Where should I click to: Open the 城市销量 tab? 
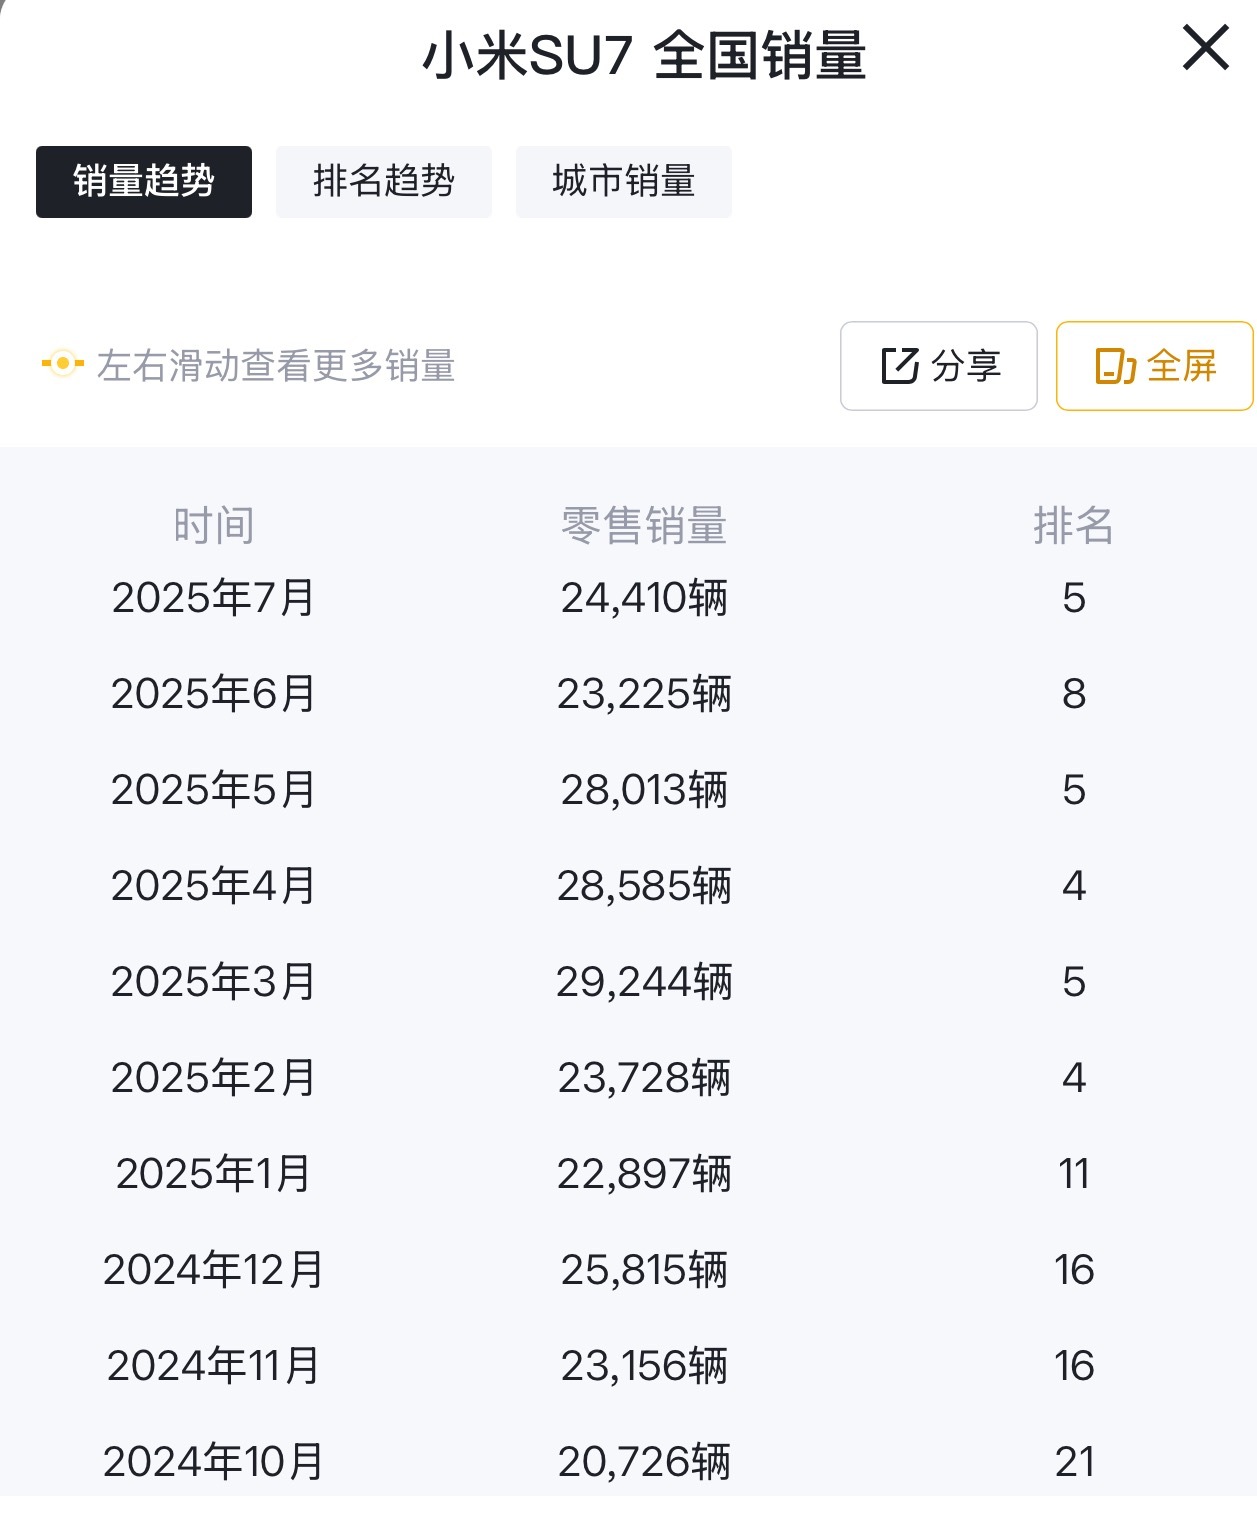tap(624, 181)
